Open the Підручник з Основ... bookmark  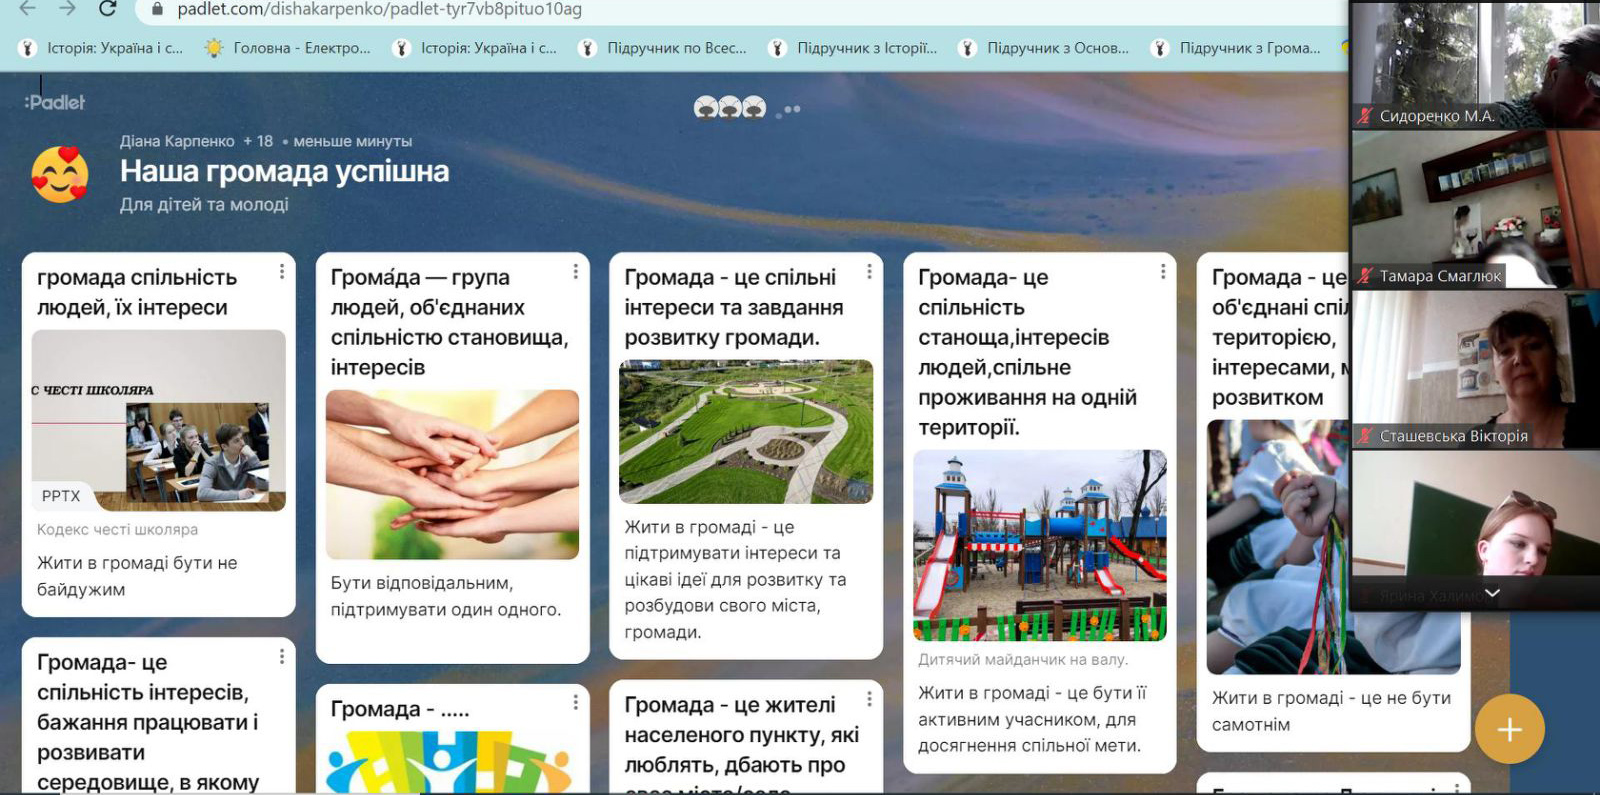[x=1044, y=48]
